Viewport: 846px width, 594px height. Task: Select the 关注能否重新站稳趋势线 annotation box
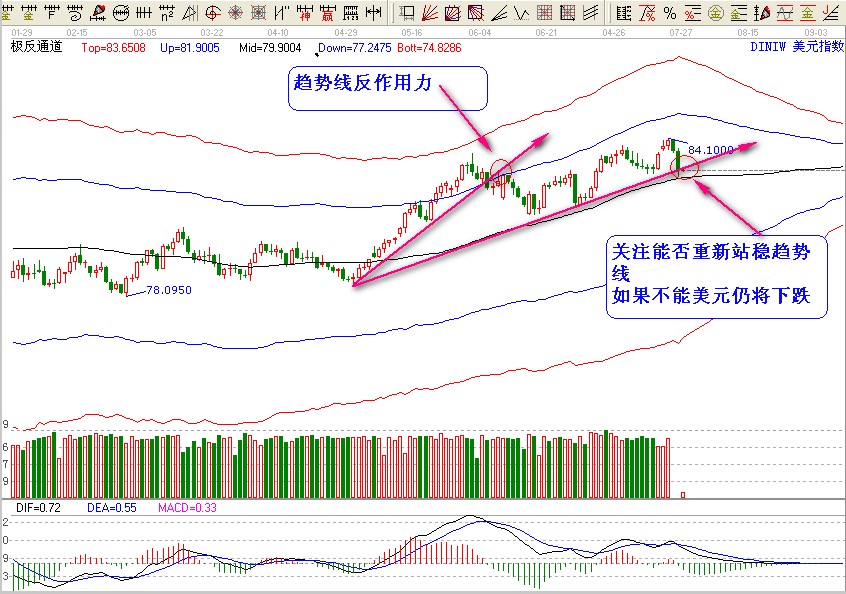pyautogui.click(x=717, y=277)
